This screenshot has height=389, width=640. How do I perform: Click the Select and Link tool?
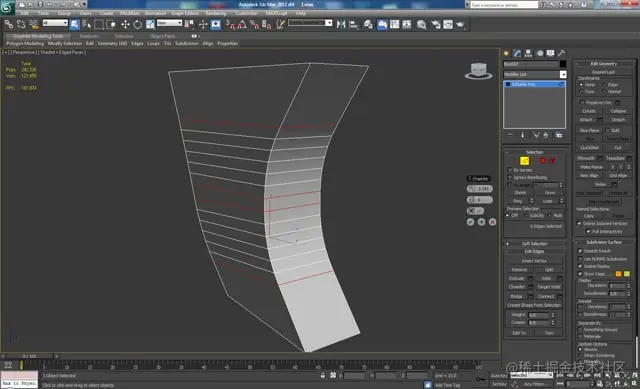tap(9, 24)
